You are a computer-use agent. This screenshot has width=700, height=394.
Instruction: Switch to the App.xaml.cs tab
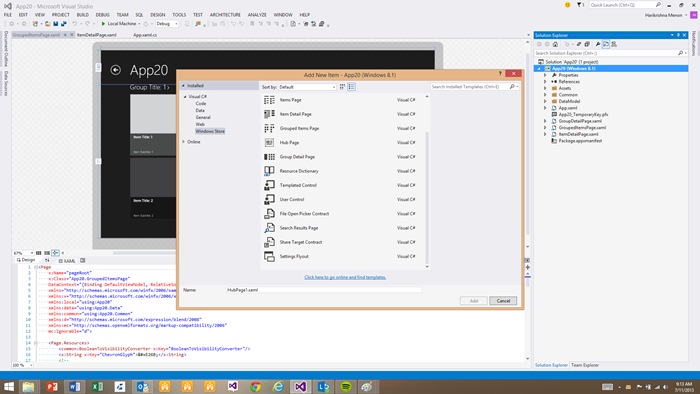[145, 35]
